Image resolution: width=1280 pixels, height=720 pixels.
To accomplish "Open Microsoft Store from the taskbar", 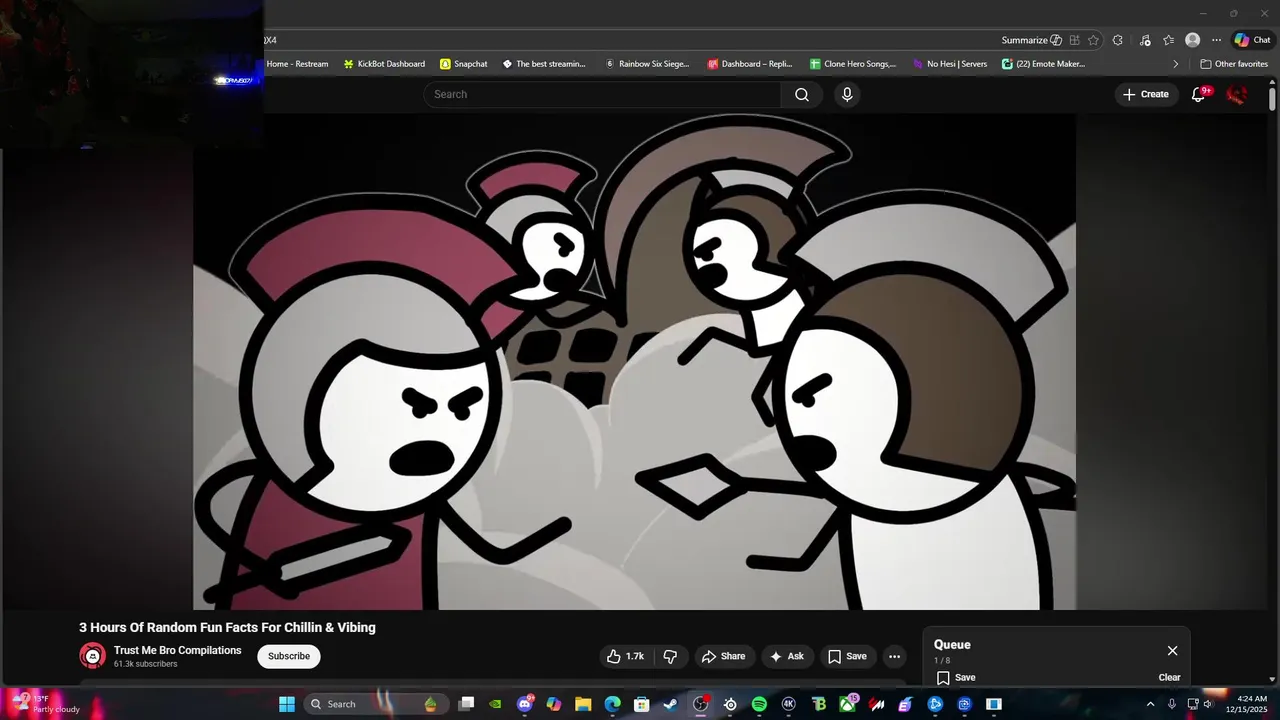I will pyautogui.click(x=642, y=704).
